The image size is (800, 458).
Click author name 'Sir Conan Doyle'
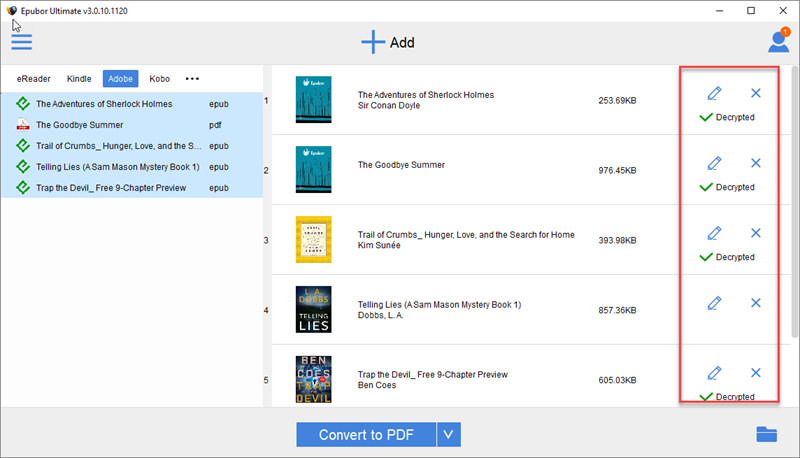[389, 106]
